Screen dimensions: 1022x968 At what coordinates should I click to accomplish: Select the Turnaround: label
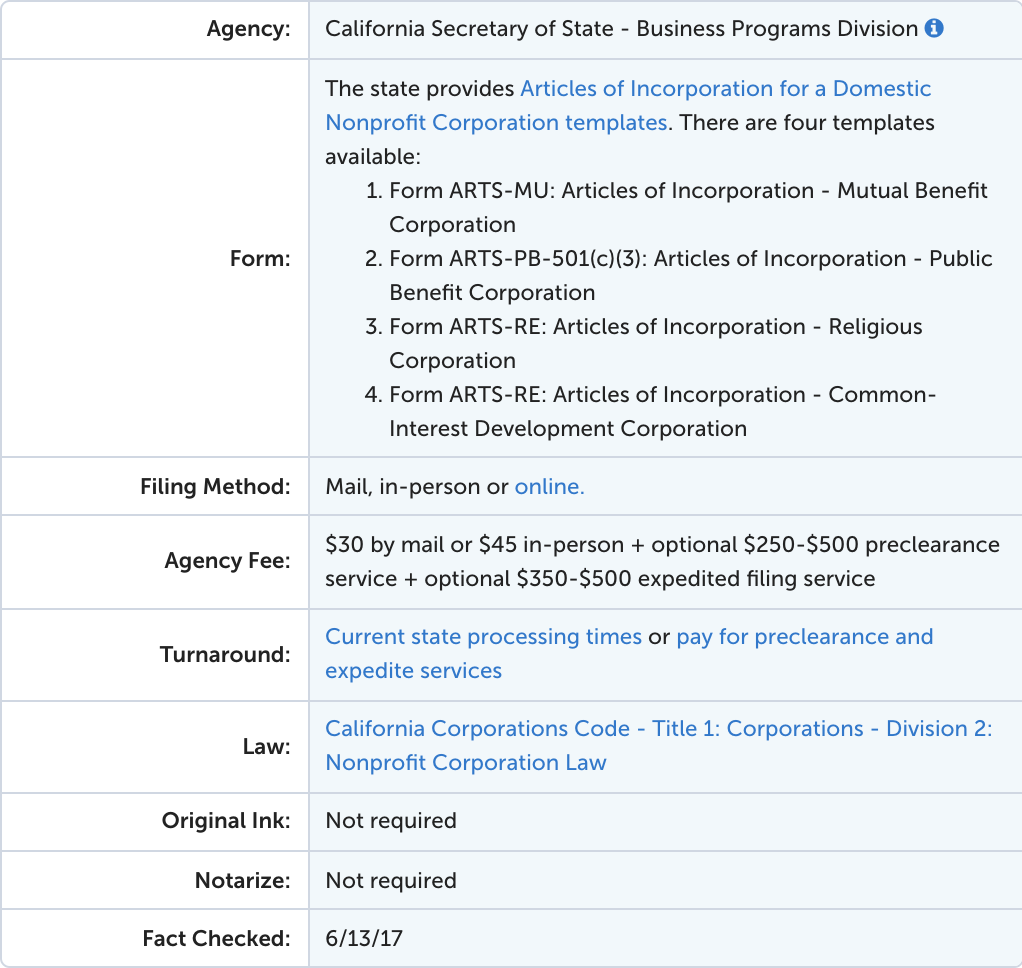pyautogui.click(x=225, y=654)
